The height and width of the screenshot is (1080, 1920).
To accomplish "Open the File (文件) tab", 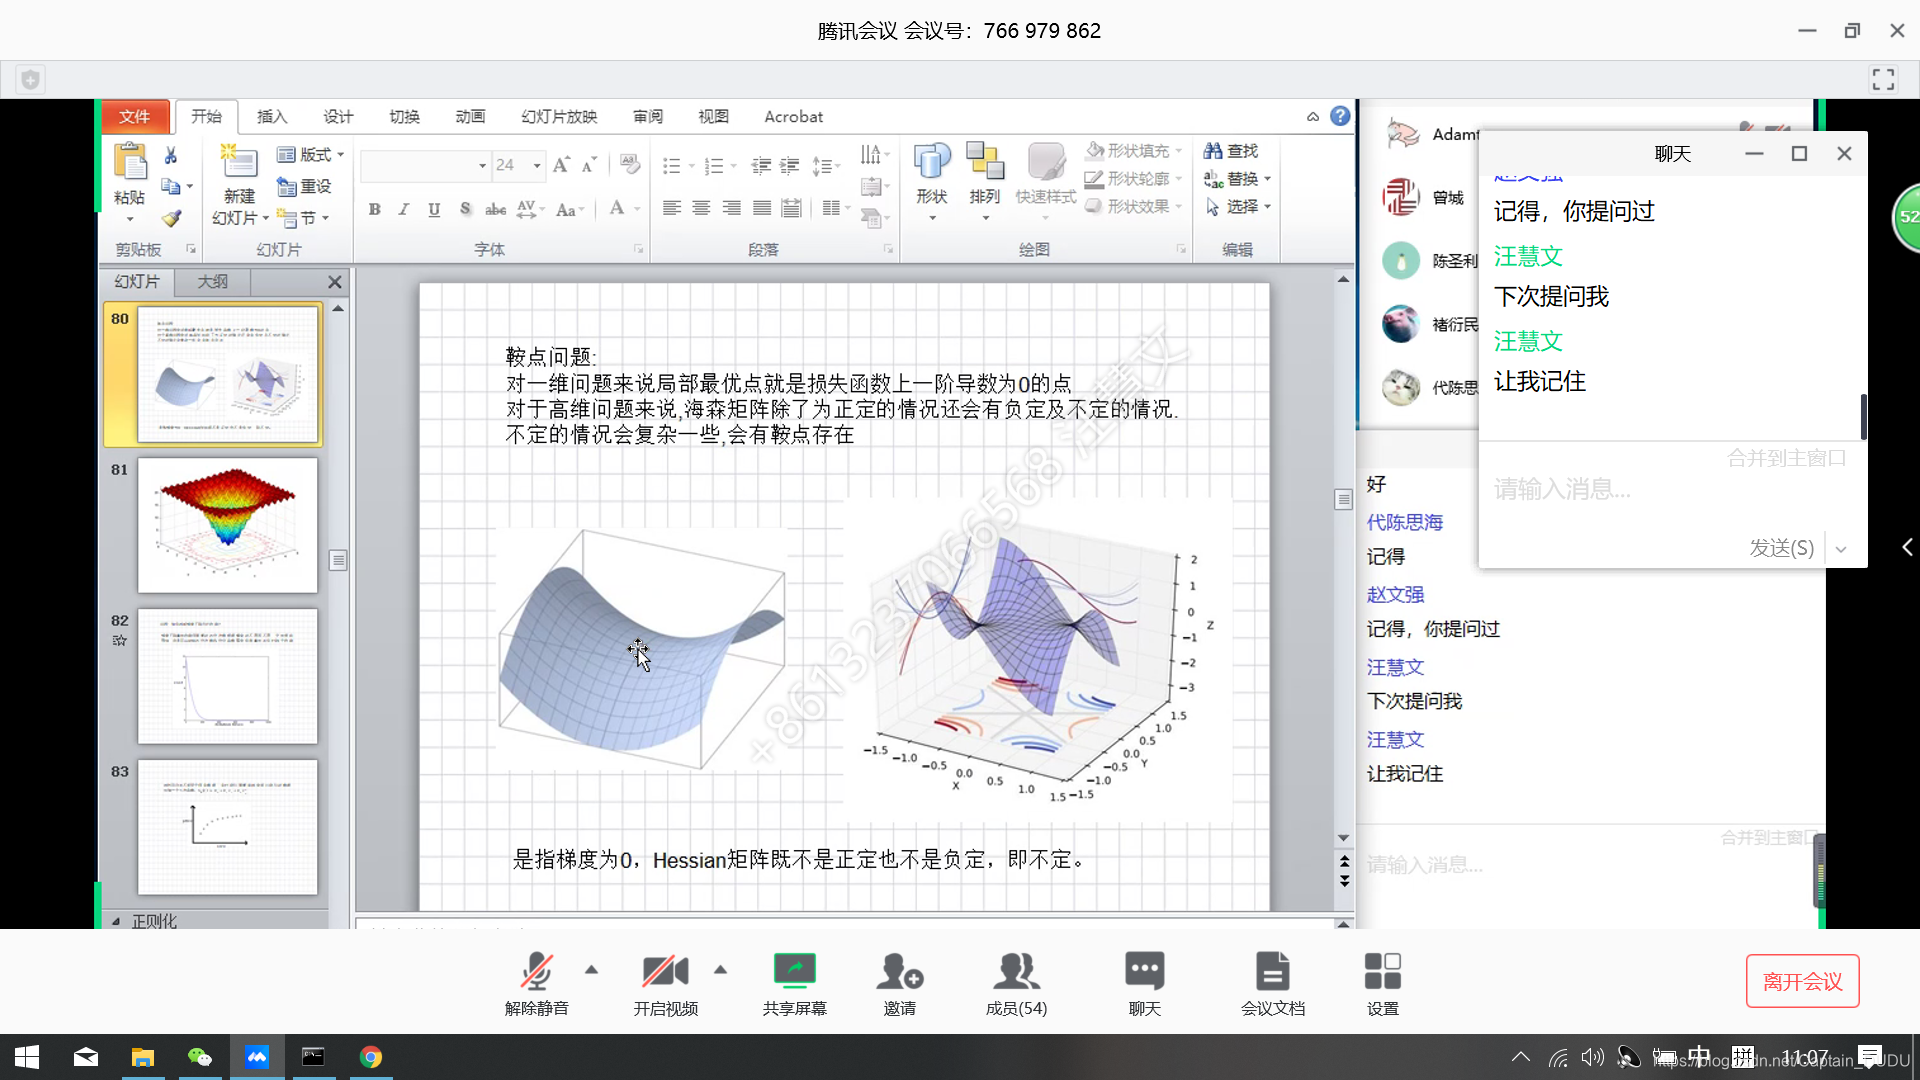I will pos(135,117).
